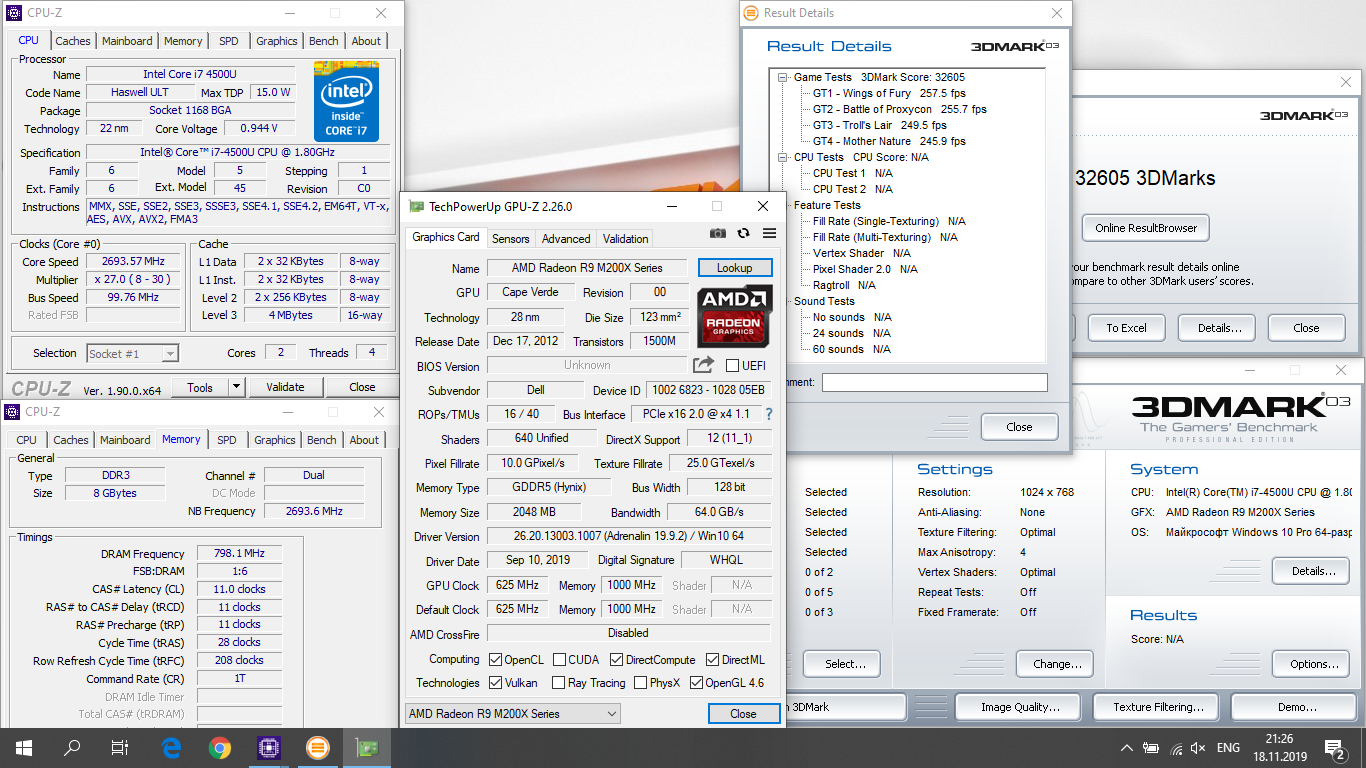Switch to CPU-Z taskbar icon
This screenshot has height=768, width=1366.
click(268, 748)
